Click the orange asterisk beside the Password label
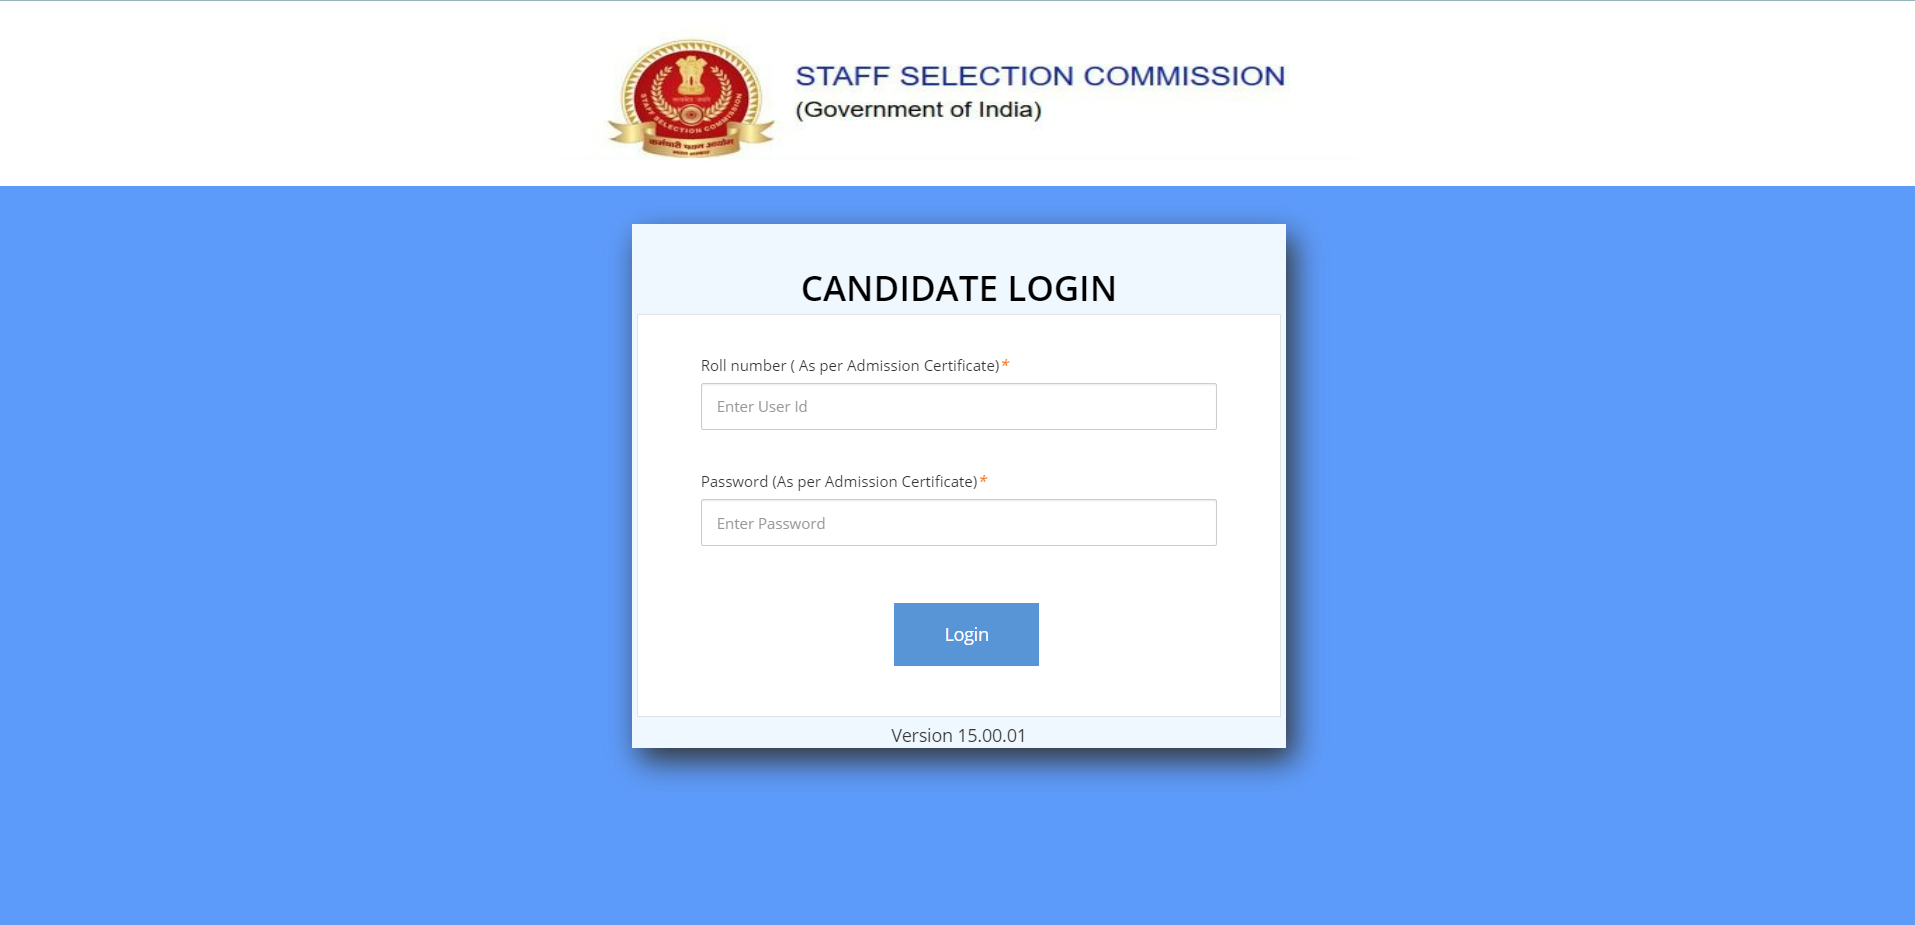Image resolution: width=1915 pixels, height=925 pixels. 983,481
